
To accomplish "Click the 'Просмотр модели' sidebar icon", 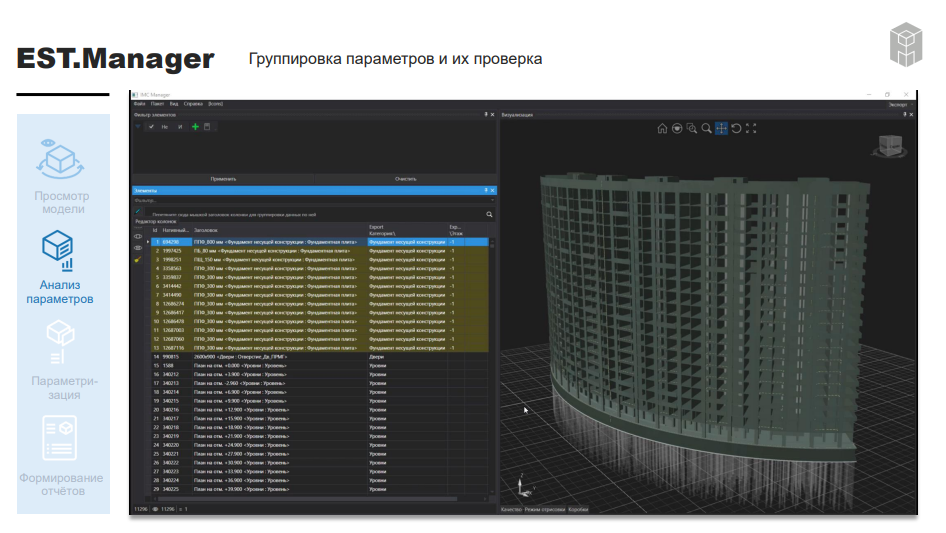I will pos(60,159).
